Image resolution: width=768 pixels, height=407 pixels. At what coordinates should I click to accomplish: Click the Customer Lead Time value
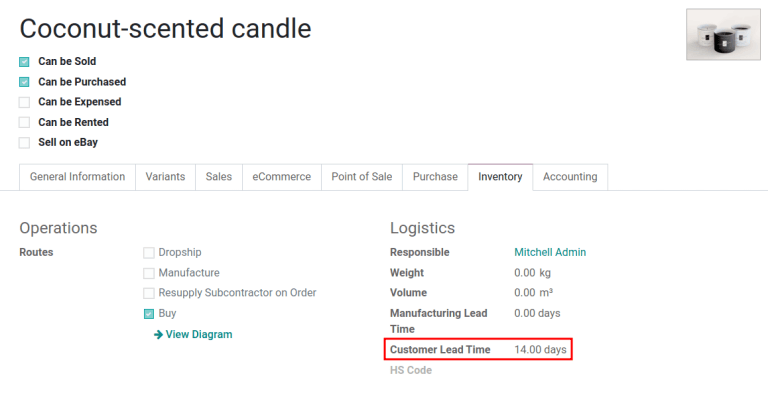(x=540, y=350)
